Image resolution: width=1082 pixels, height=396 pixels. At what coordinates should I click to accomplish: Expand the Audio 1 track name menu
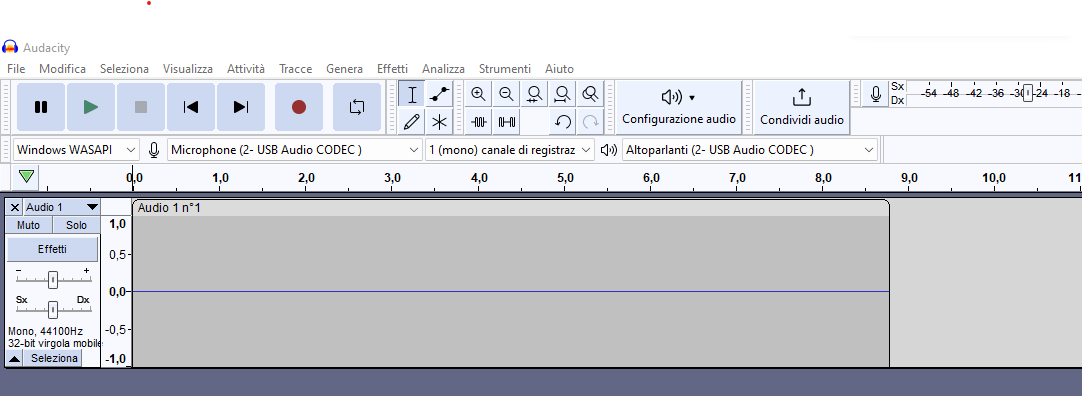tap(62, 207)
